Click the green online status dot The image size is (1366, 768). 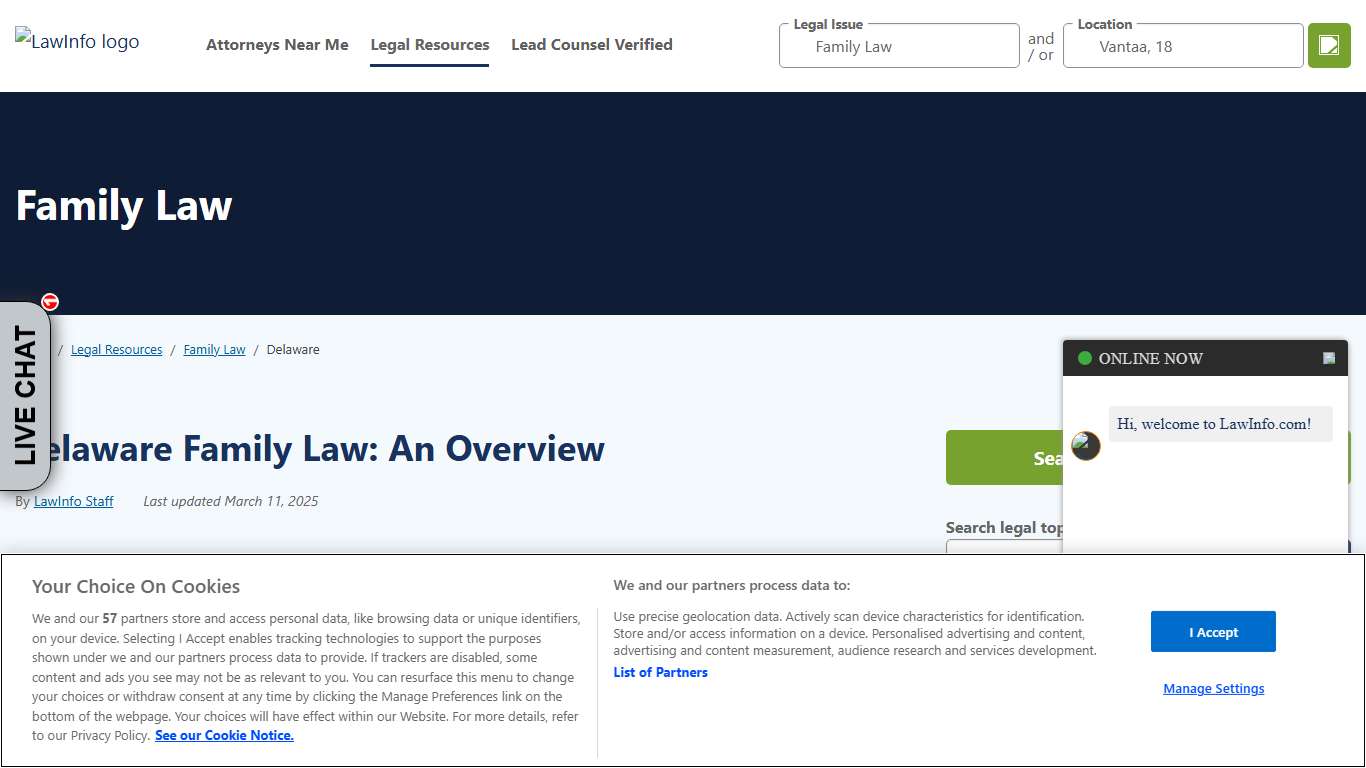tap(1083, 358)
